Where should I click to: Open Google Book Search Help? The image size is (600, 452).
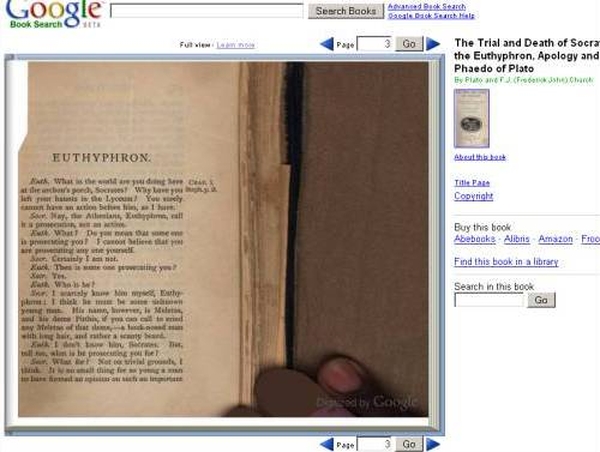click(431, 16)
